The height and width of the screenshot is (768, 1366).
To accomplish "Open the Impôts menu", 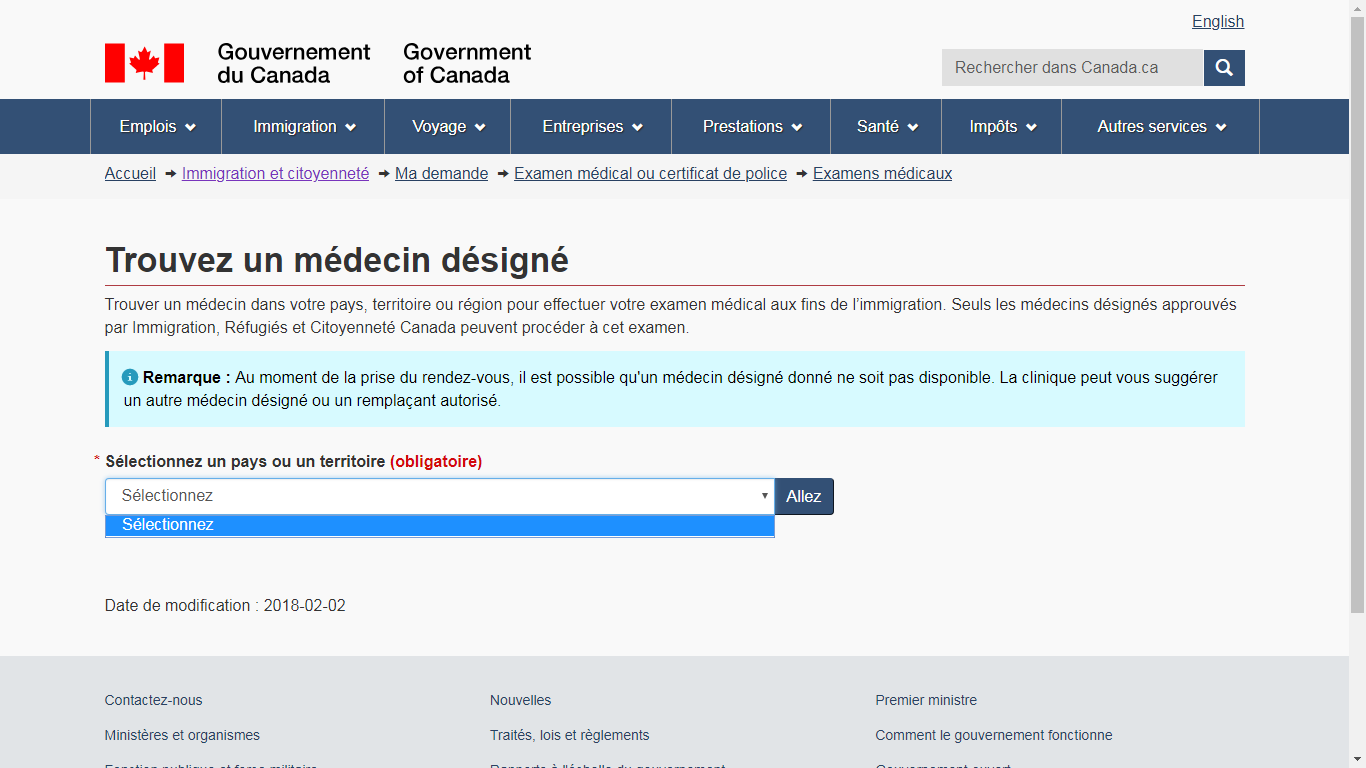I will [1001, 127].
